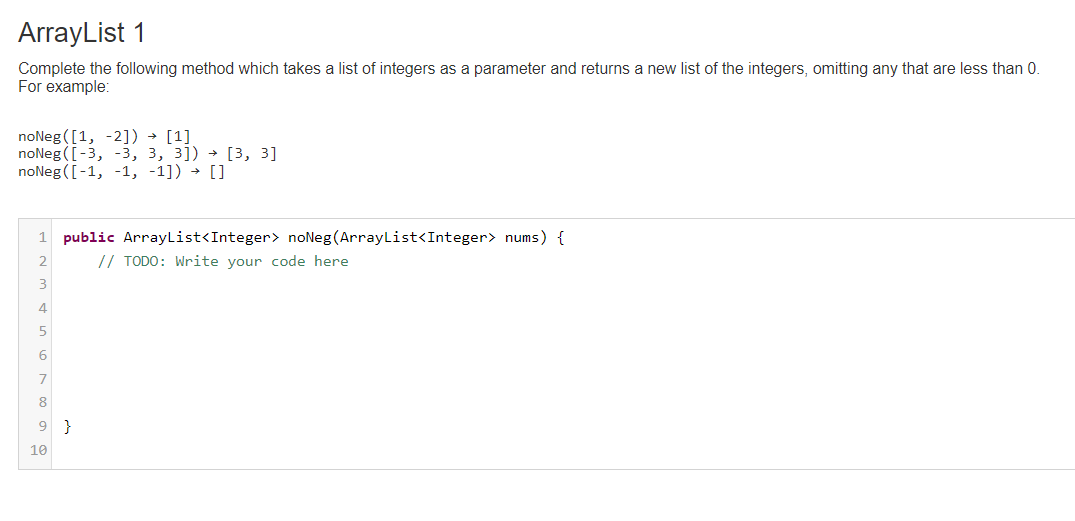This screenshot has width=1075, height=521.
Task: Select line number 2 in gutter
Action: 43,261
